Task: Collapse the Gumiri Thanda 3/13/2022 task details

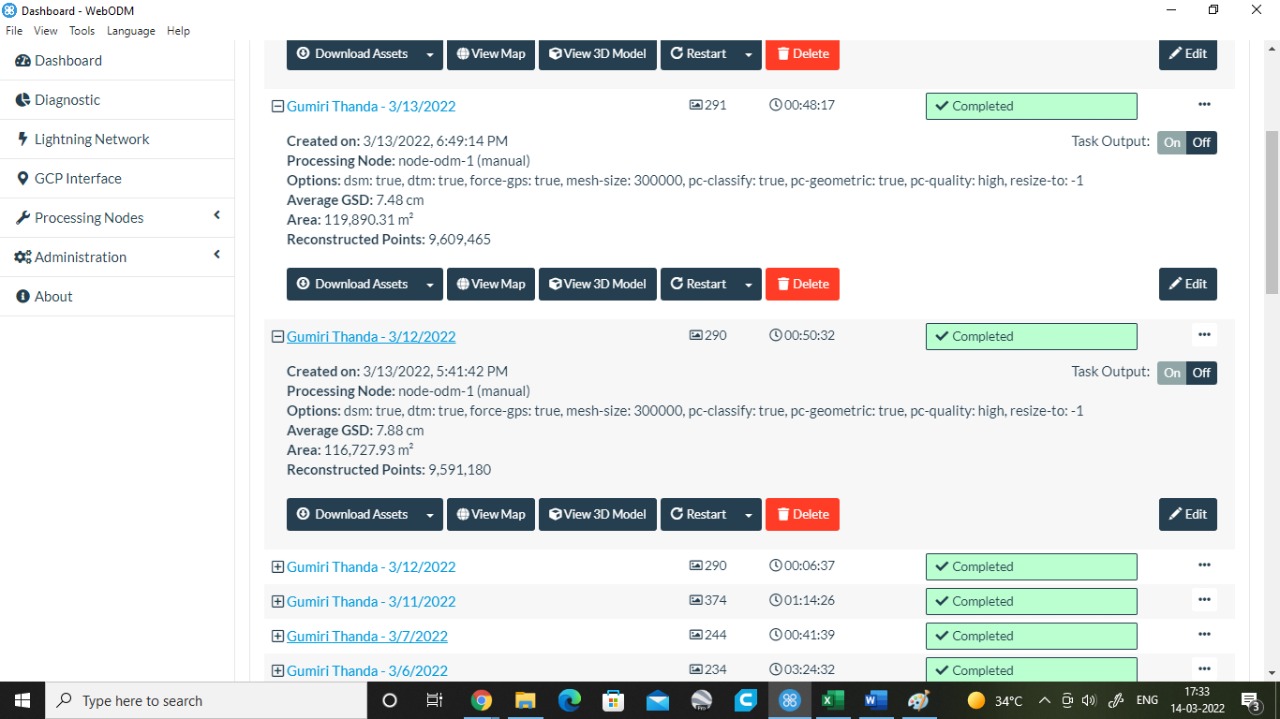Action: tap(277, 105)
